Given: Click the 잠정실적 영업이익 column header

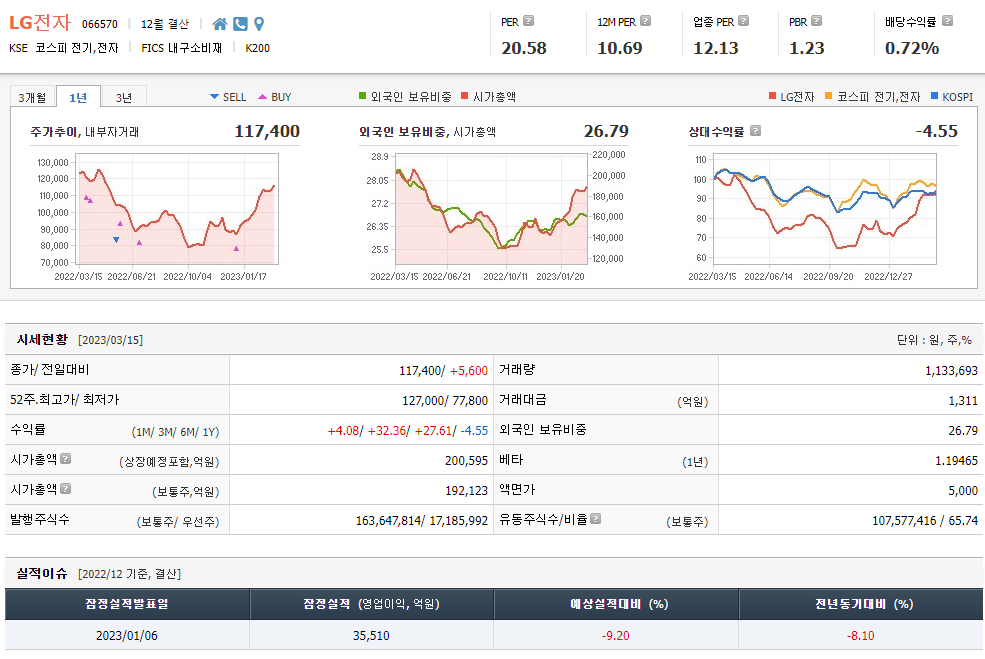Looking at the screenshot, I should click(x=371, y=604).
